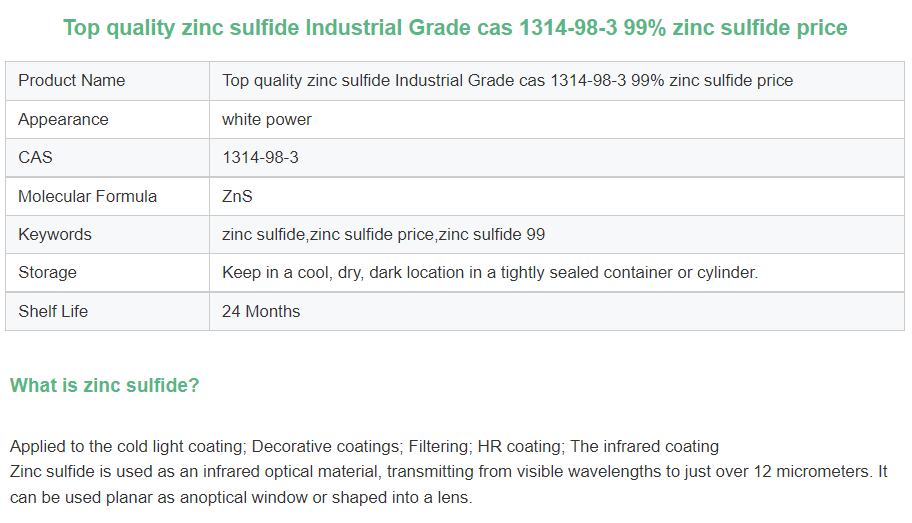Click the '24 Months' shelf life value
This screenshot has height=523, width=912.
tap(260, 311)
